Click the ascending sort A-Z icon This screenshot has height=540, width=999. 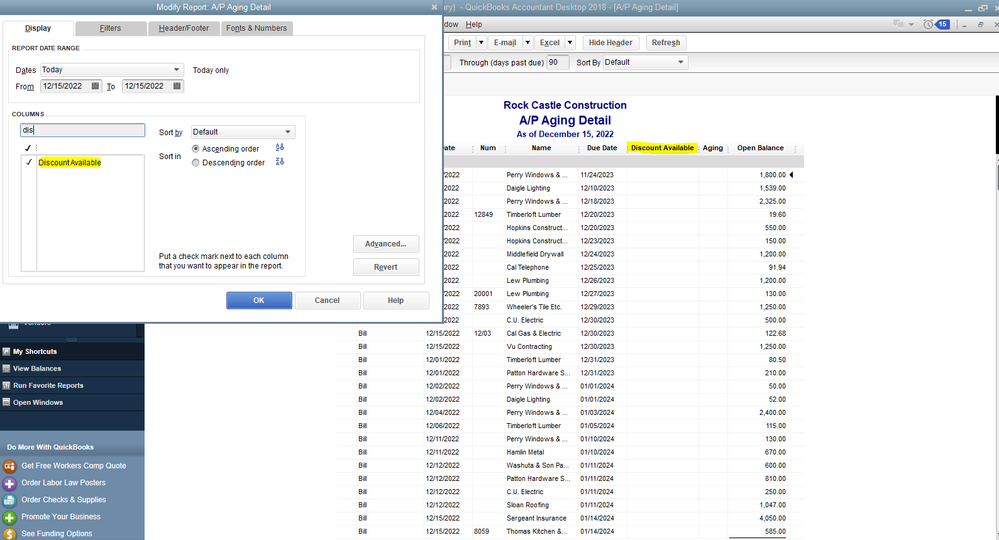280,147
